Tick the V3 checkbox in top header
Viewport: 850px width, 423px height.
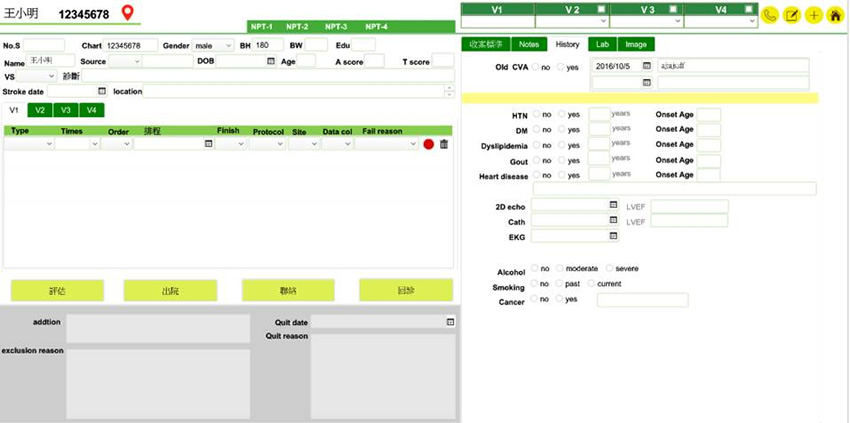tap(676, 9)
